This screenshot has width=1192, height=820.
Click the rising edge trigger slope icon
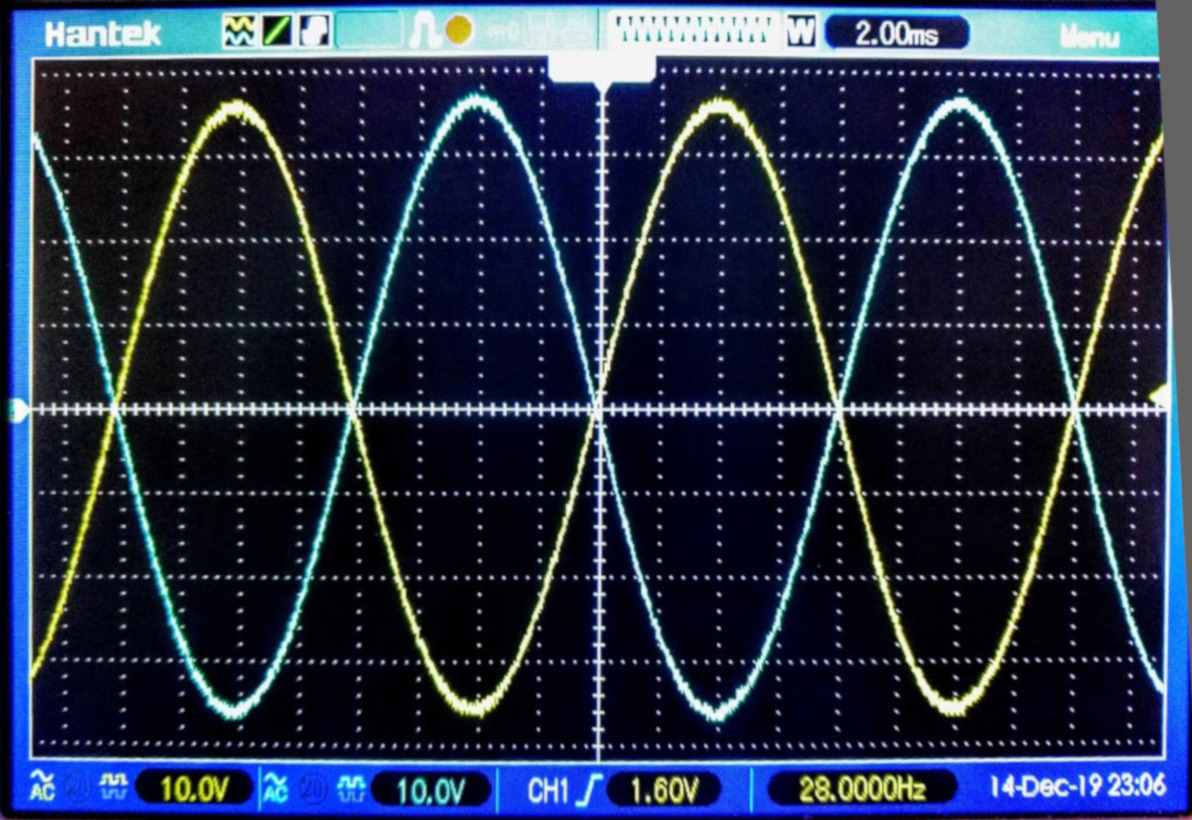coord(590,790)
